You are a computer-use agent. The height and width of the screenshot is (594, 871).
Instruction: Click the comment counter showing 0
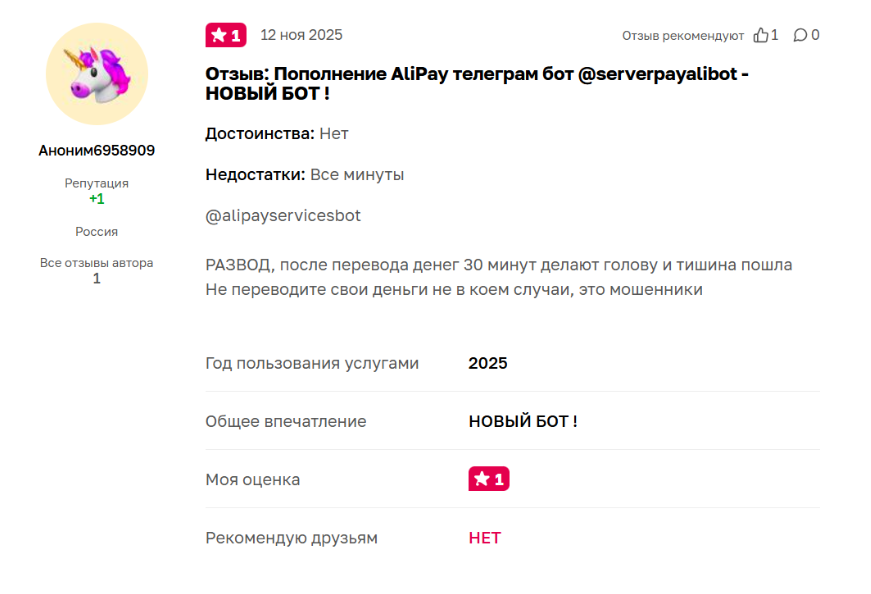coord(815,33)
